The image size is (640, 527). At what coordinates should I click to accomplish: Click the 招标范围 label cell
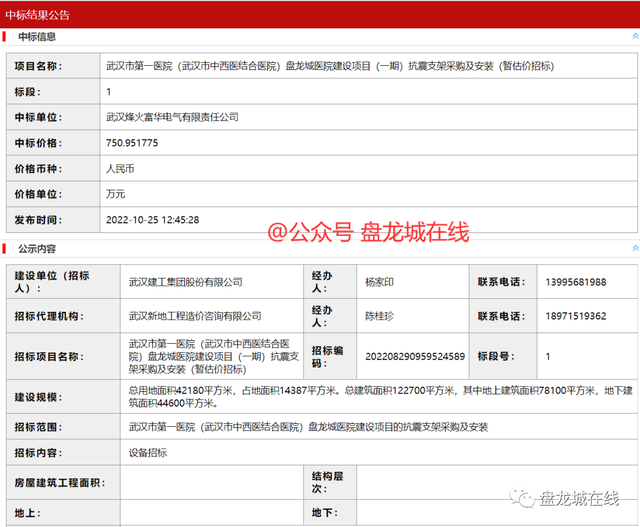[63, 427]
